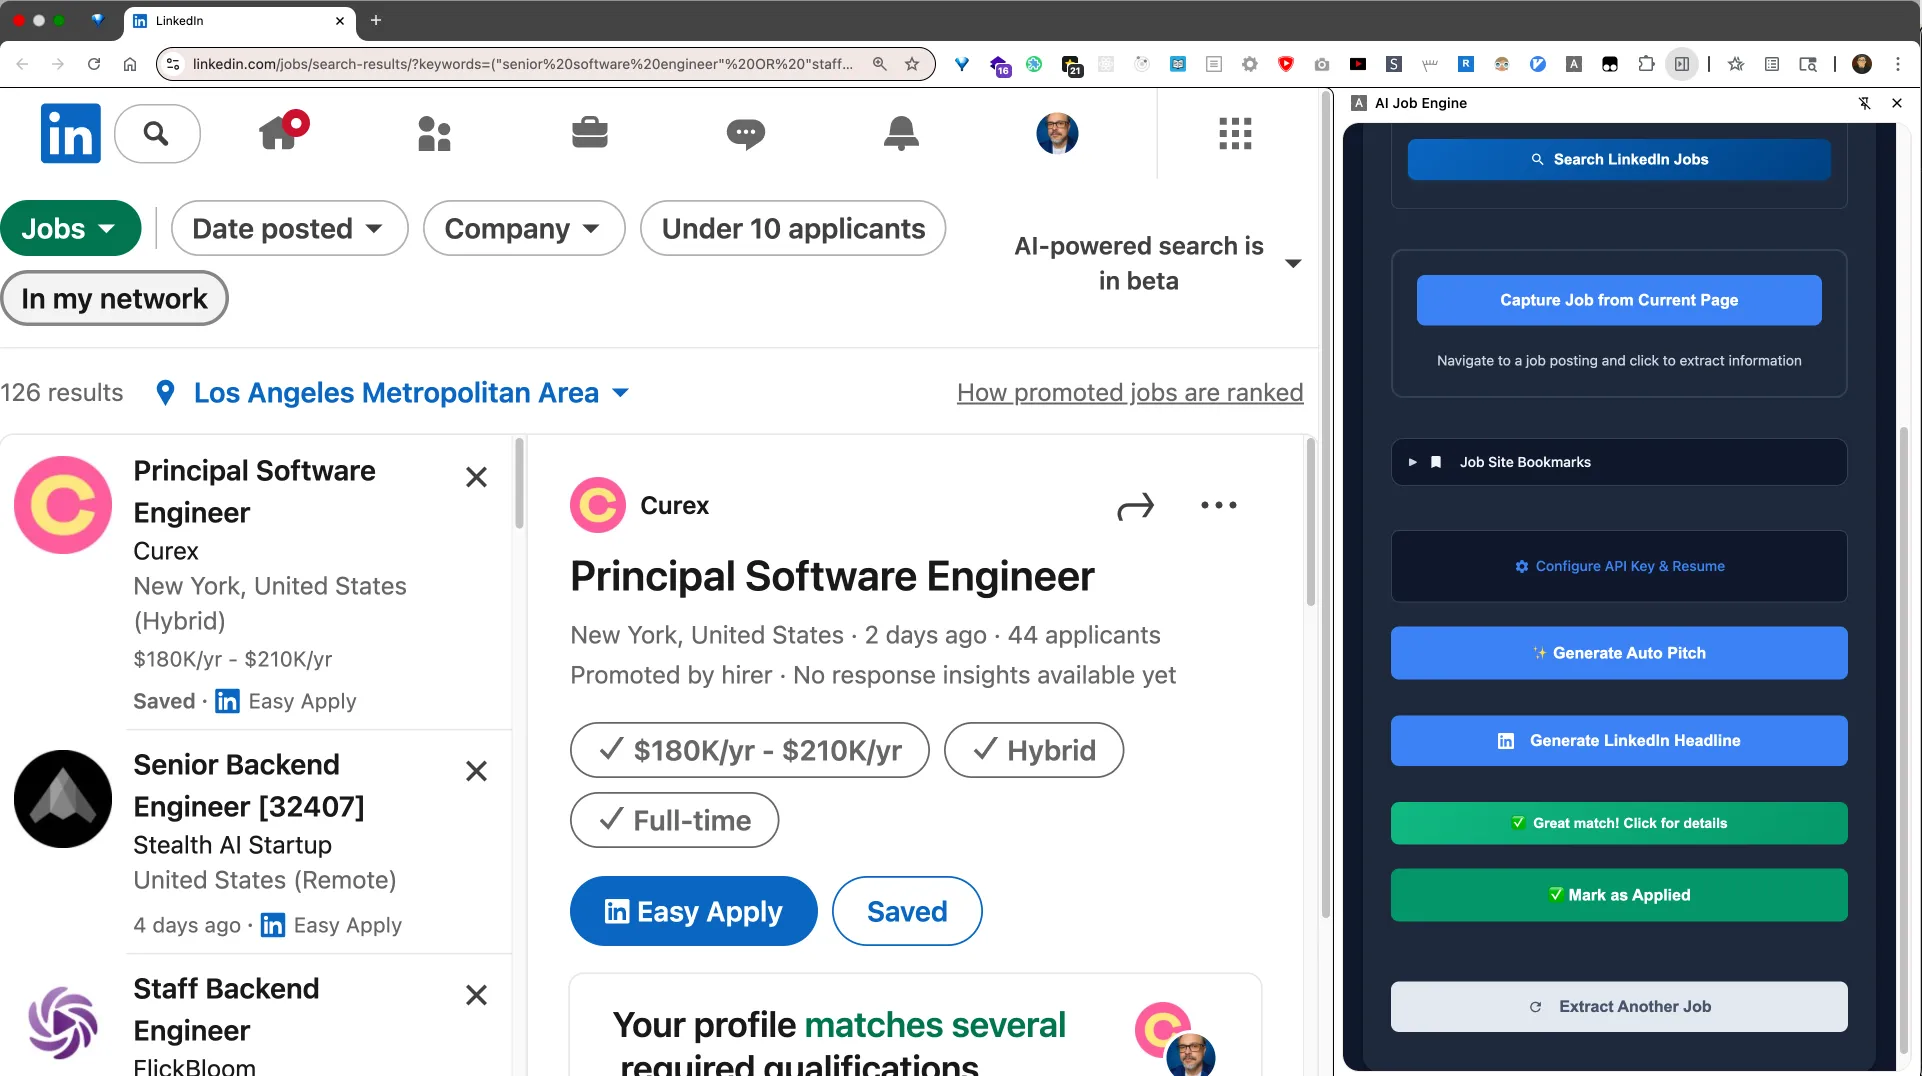Select the LinkedIn browser tab
This screenshot has width=1922, height=1076.
click(x=240, y=20)
